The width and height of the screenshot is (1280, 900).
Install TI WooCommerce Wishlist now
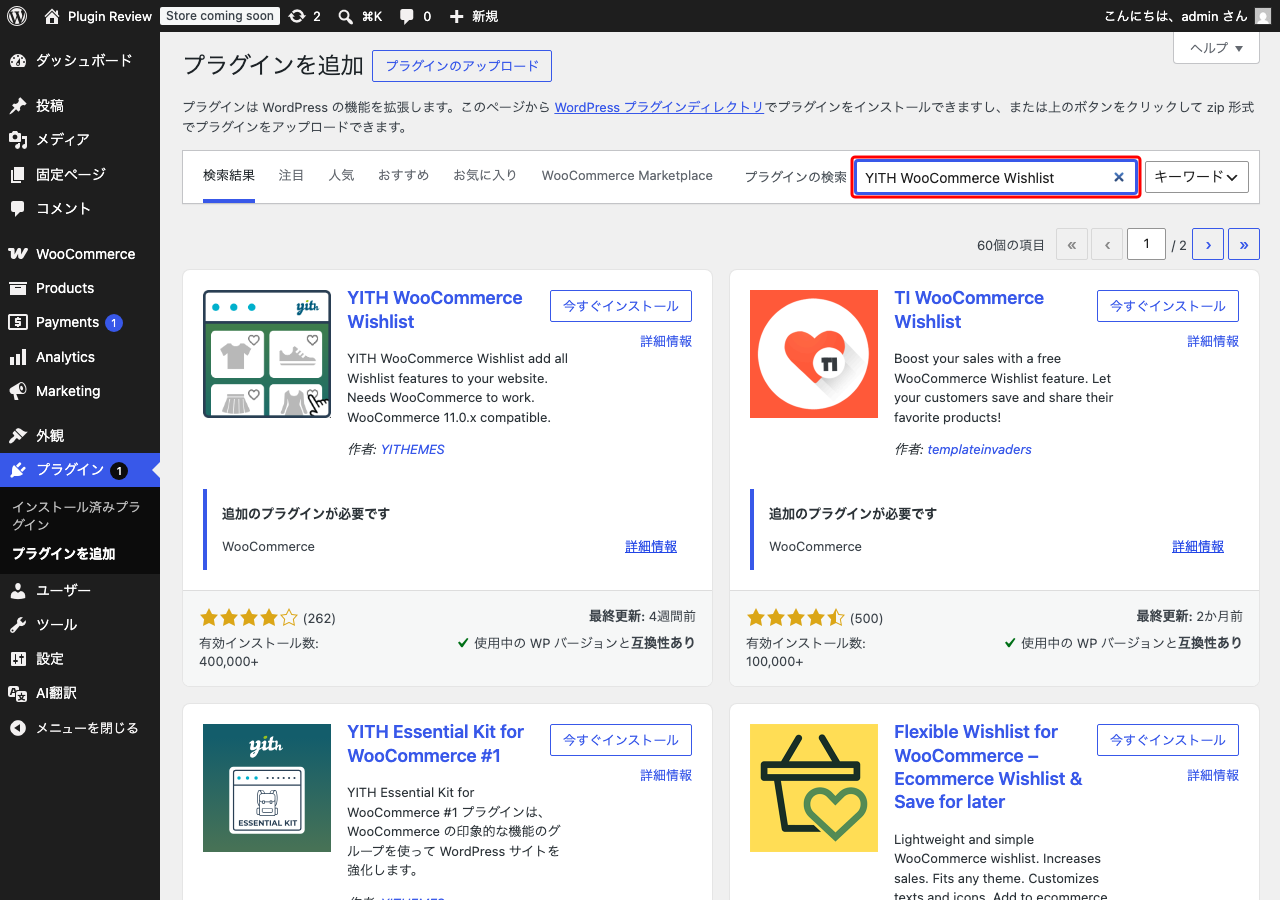point(1168,306)
